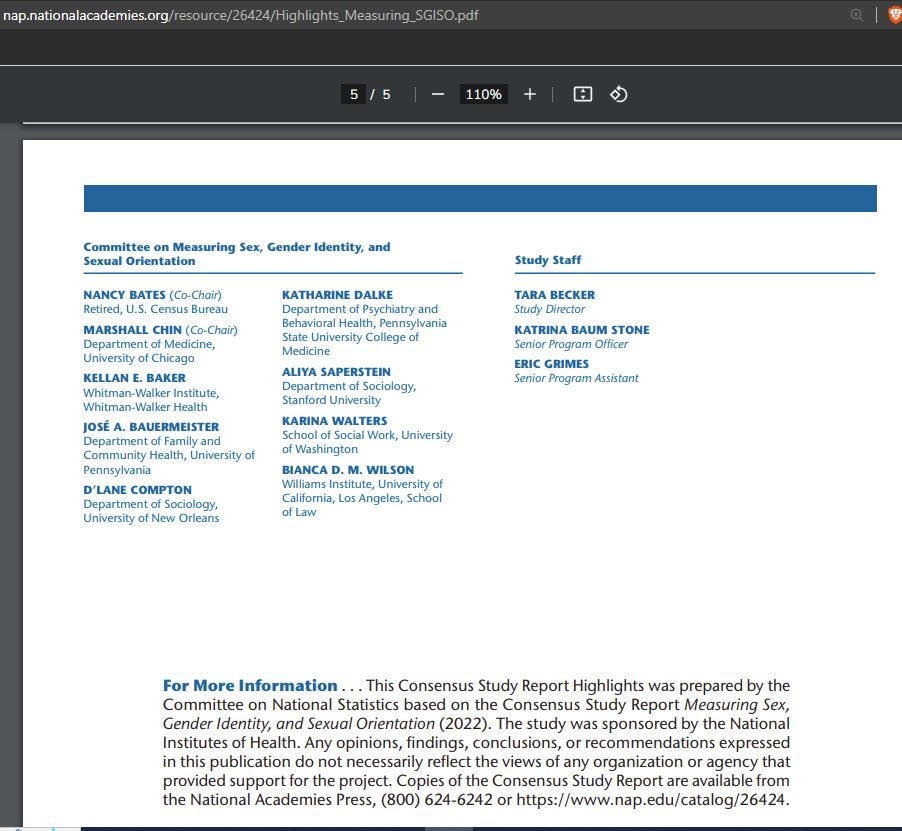902x831 pixels.
Task: Click the Study Staff heading
Action: point(548,260)
